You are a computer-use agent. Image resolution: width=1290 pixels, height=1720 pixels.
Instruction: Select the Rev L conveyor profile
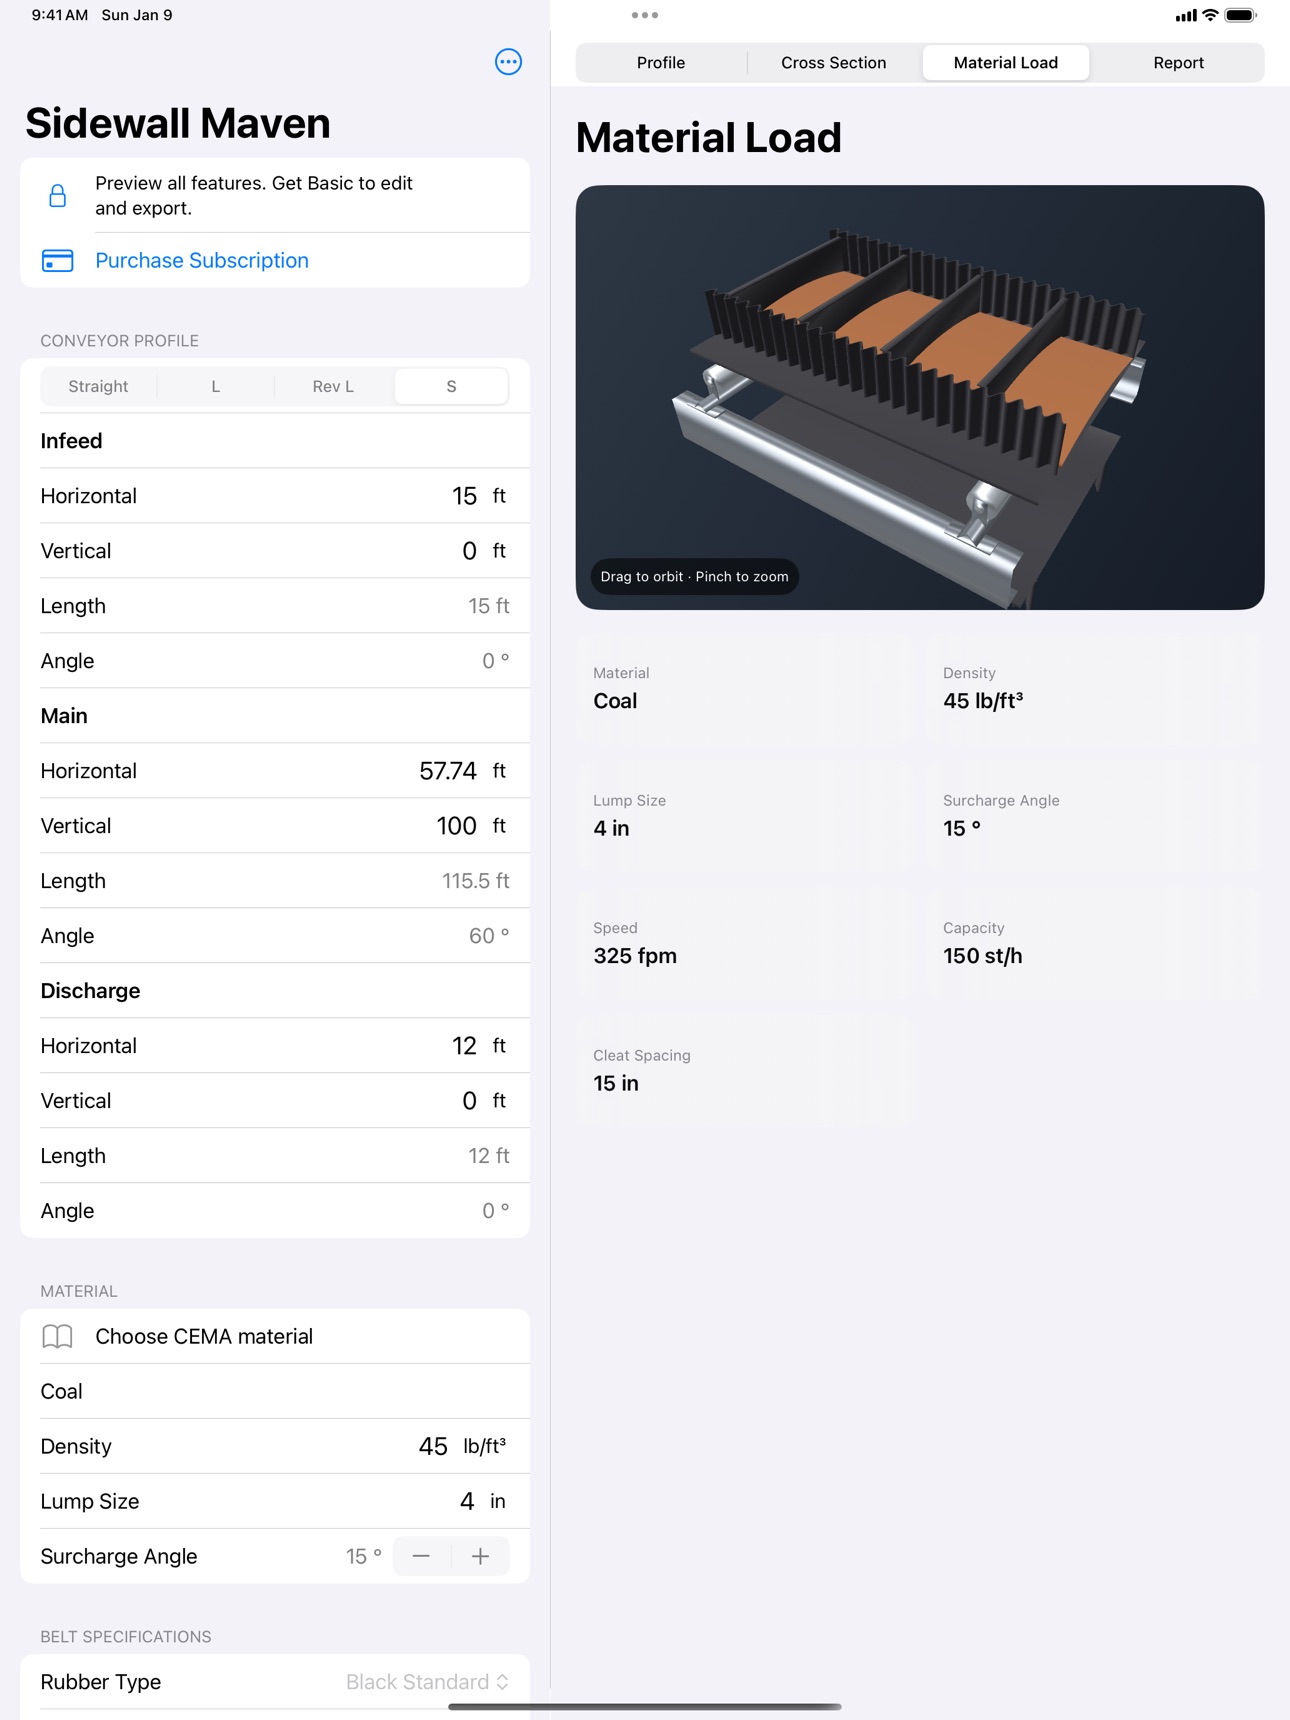click(333, 387)
